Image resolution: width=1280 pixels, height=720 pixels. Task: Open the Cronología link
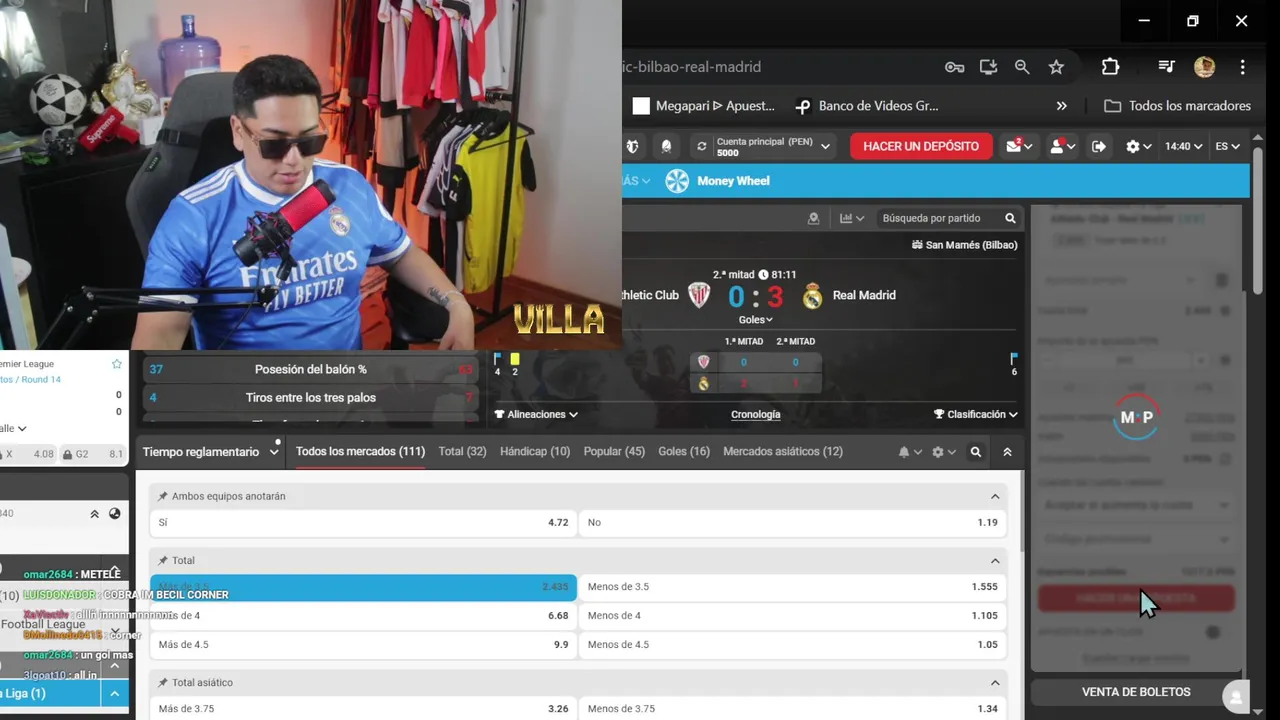(756, 414)
